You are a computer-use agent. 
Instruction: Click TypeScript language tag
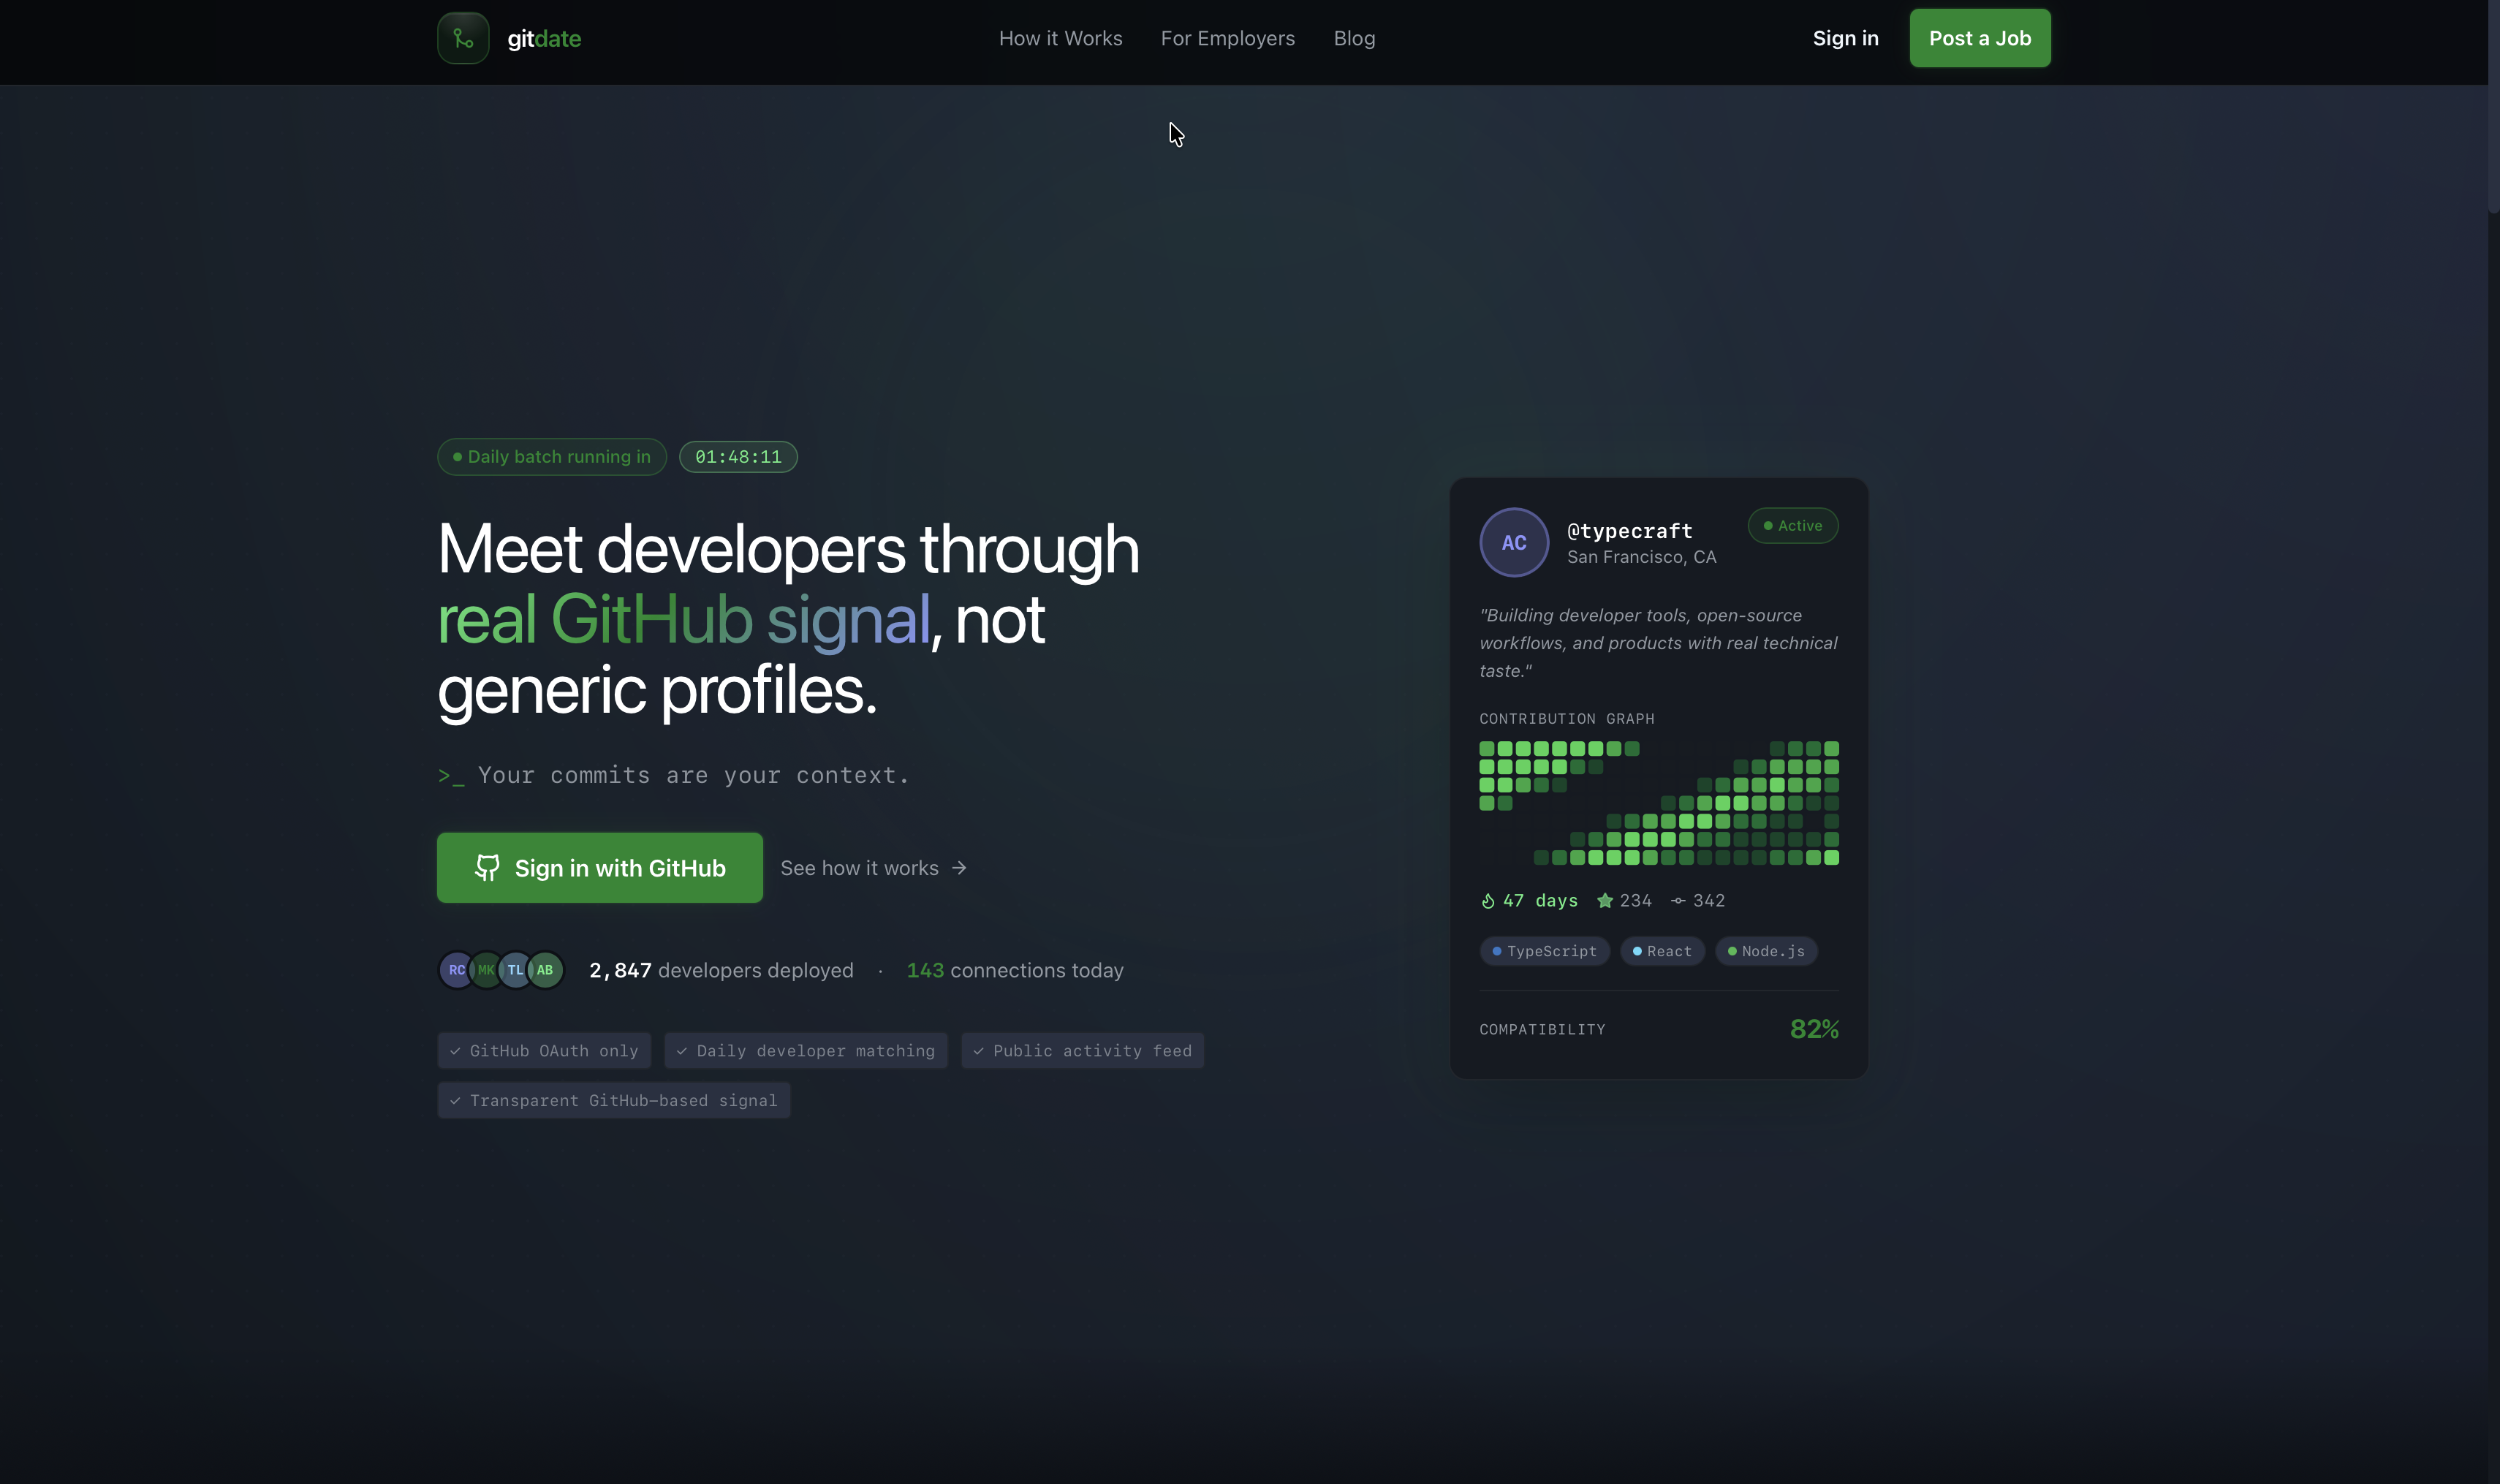[1544, 951]
